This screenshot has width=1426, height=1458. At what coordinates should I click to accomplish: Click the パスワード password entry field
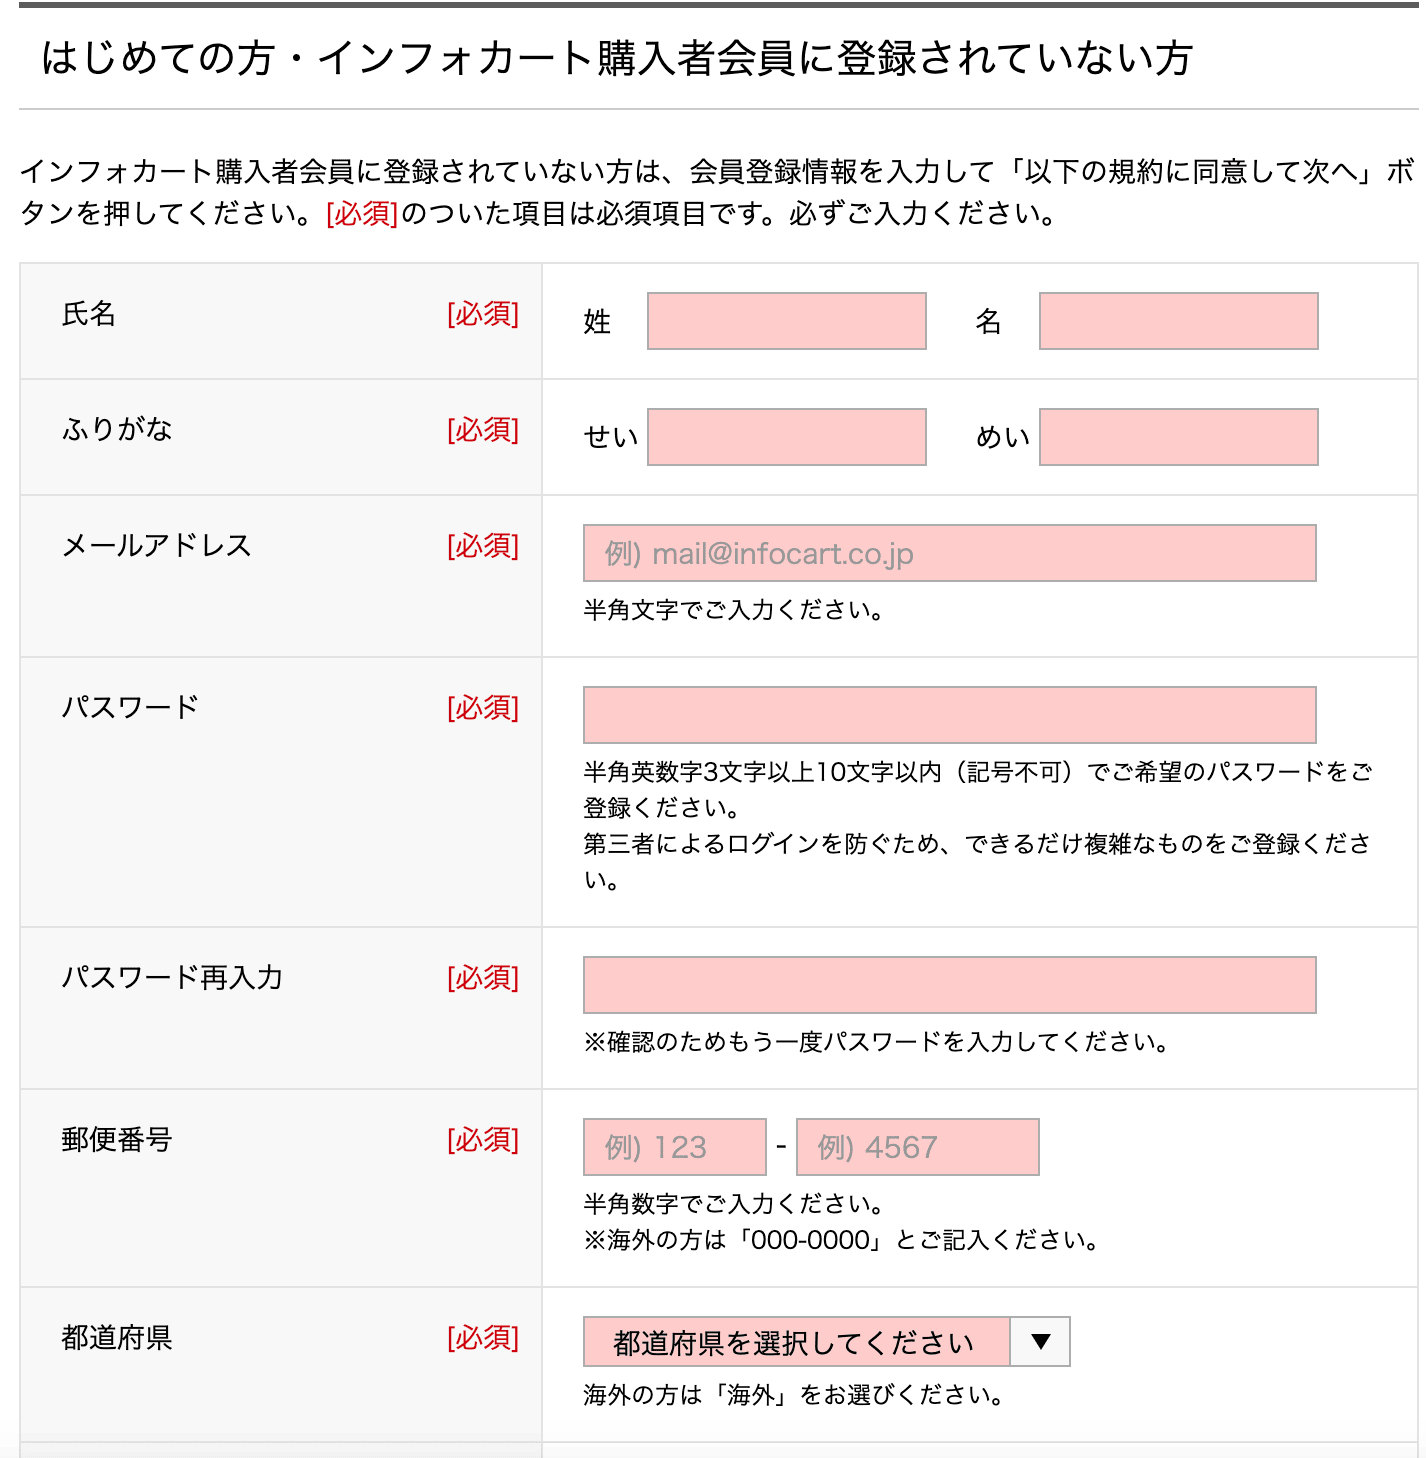pos(949,715)
